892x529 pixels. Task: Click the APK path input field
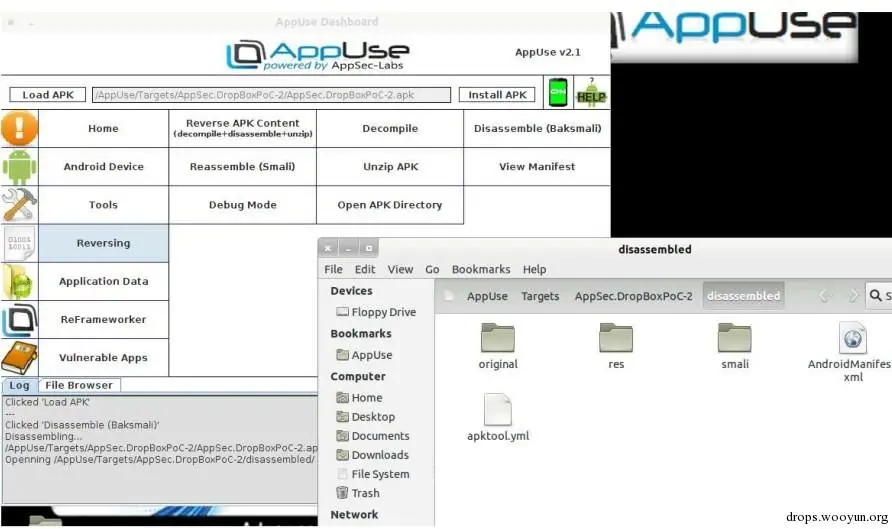tap(271, 95)
